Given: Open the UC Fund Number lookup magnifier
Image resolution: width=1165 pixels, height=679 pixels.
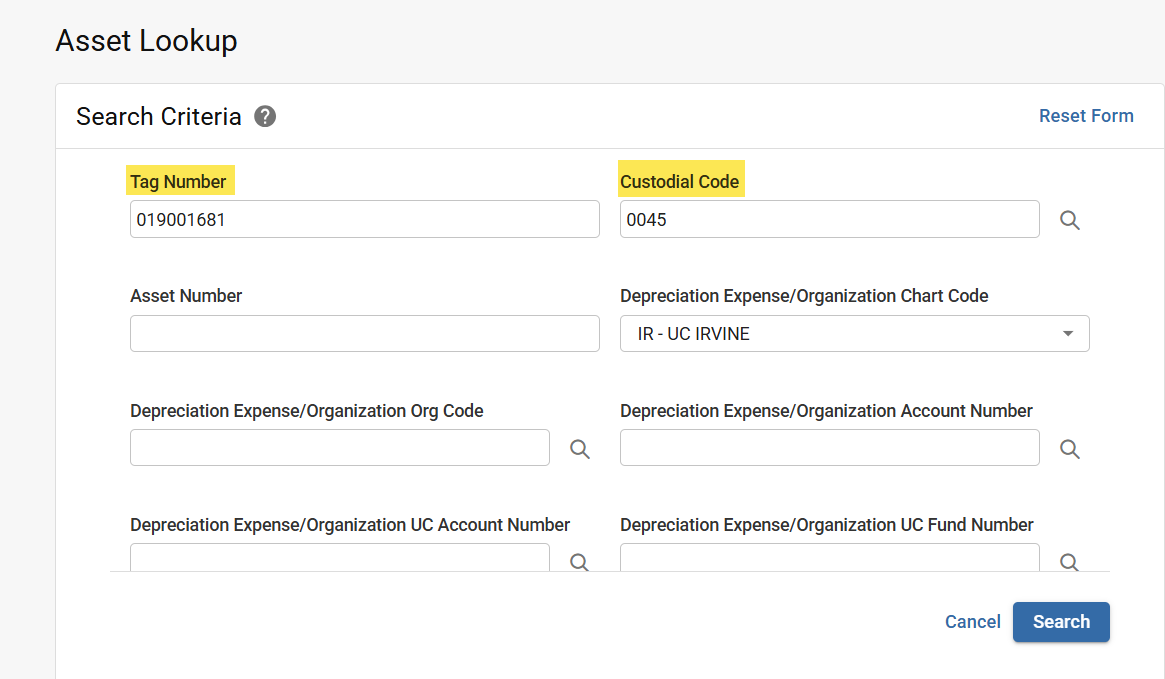Looking at the screenshot, I should pyautogui.click(x=1069, y=562).
